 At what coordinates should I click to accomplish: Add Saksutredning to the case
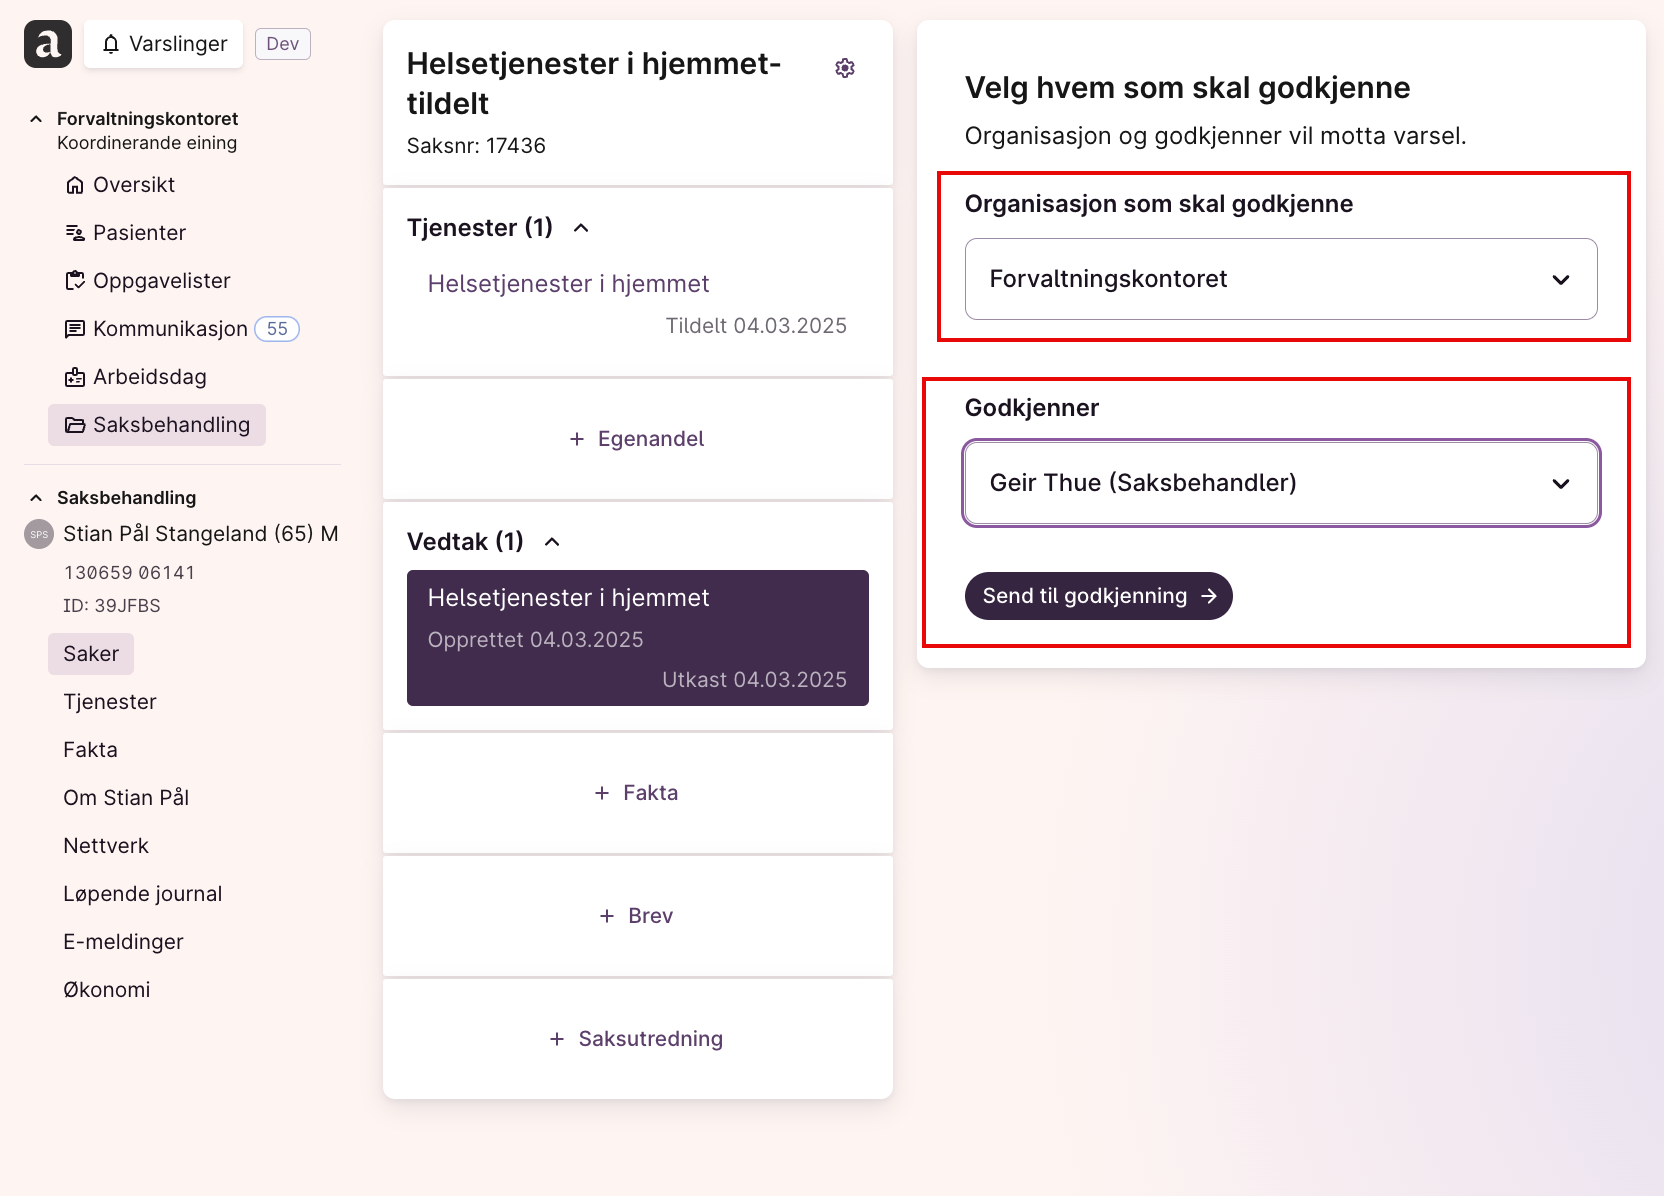tap(637, 1039)
